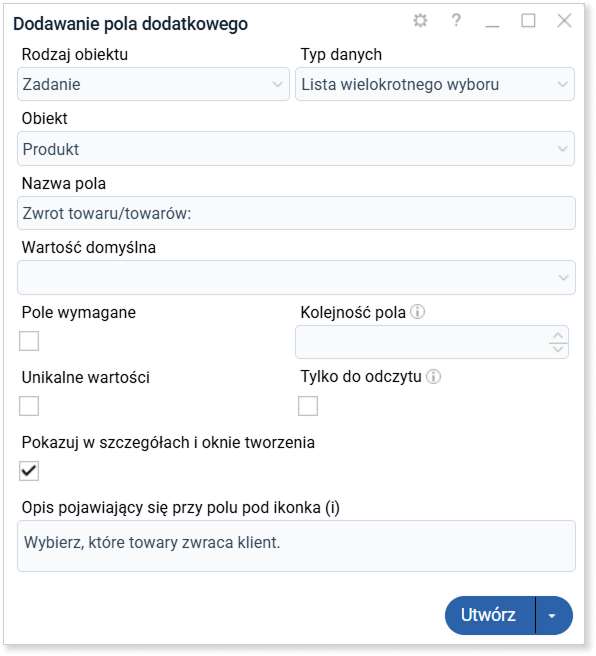596x656 pixels.
Task: Minimize the Dodawanie pola dodatkowego window
Action: tap(492, 21)
